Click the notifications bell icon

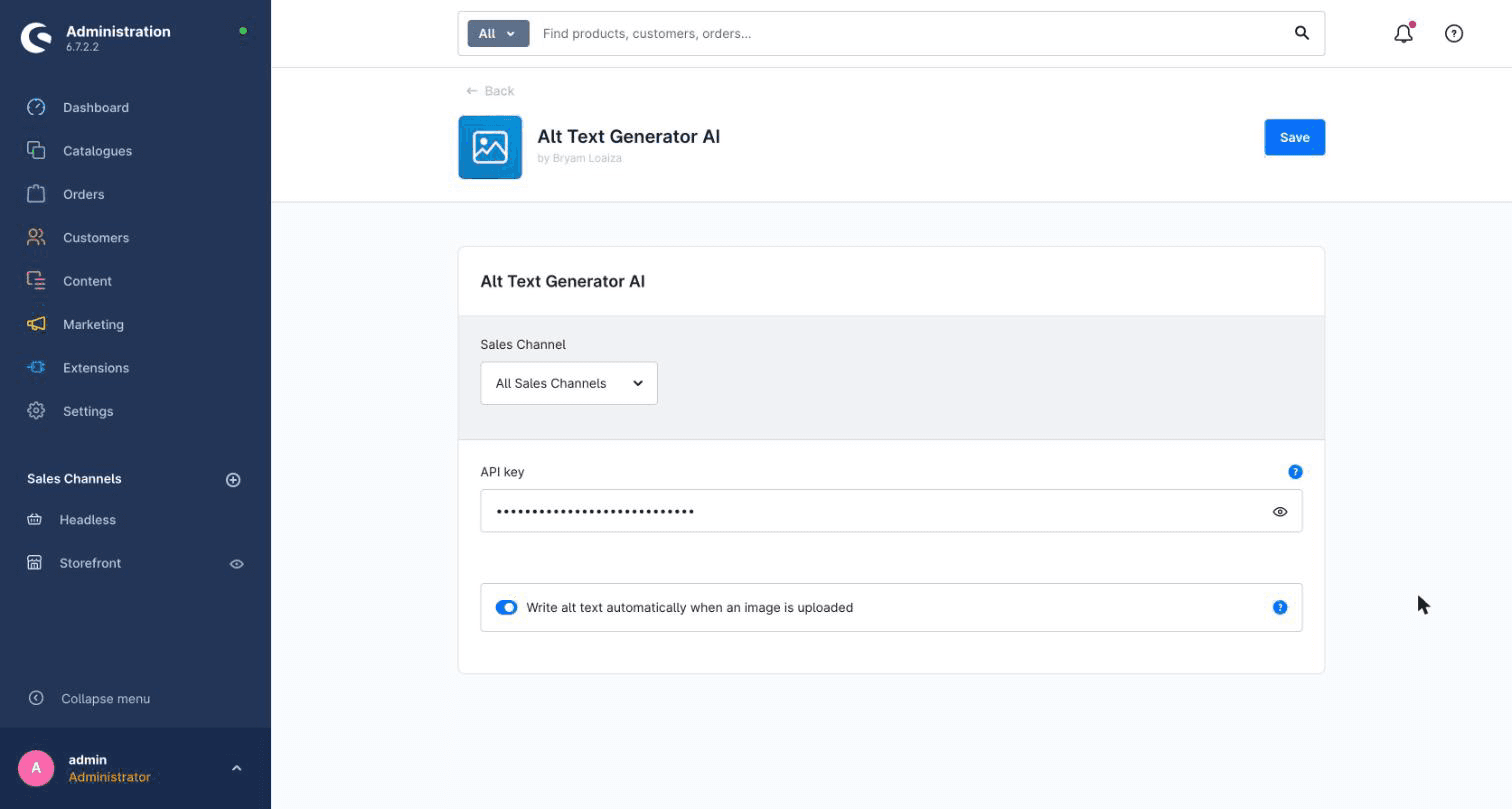(x=1404, y=33)
